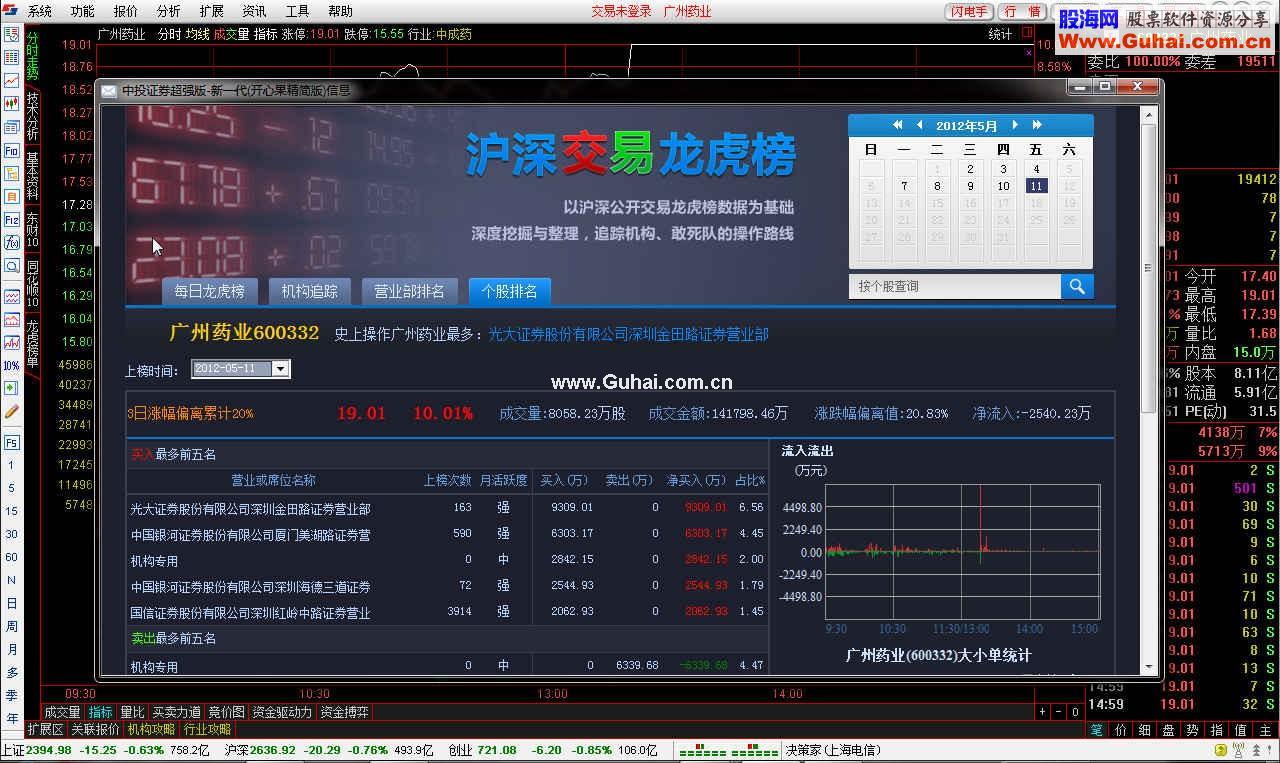Switch to 个股排名 tab

[509, 291]
